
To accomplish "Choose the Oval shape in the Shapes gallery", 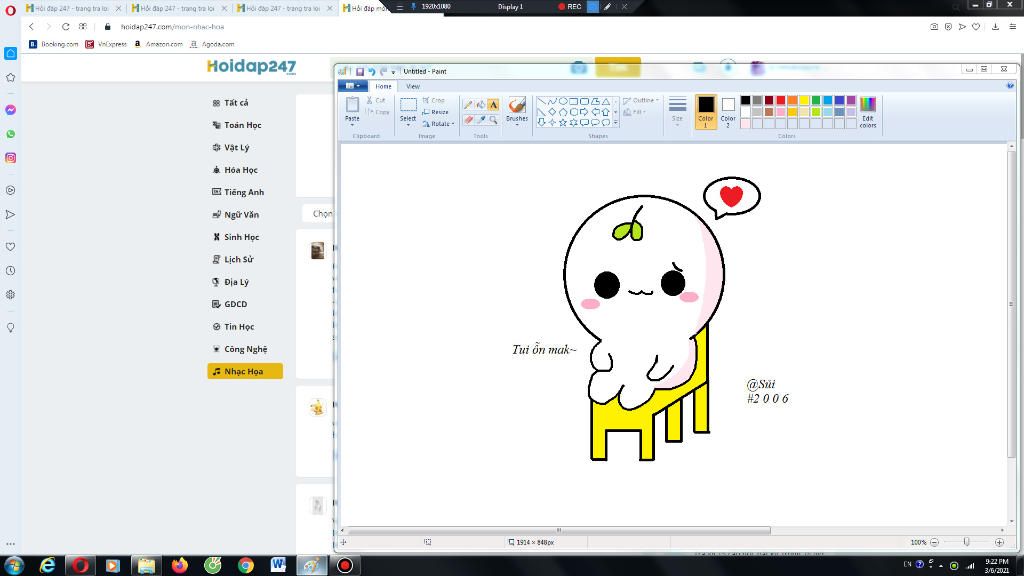I will tap(563, 101).
